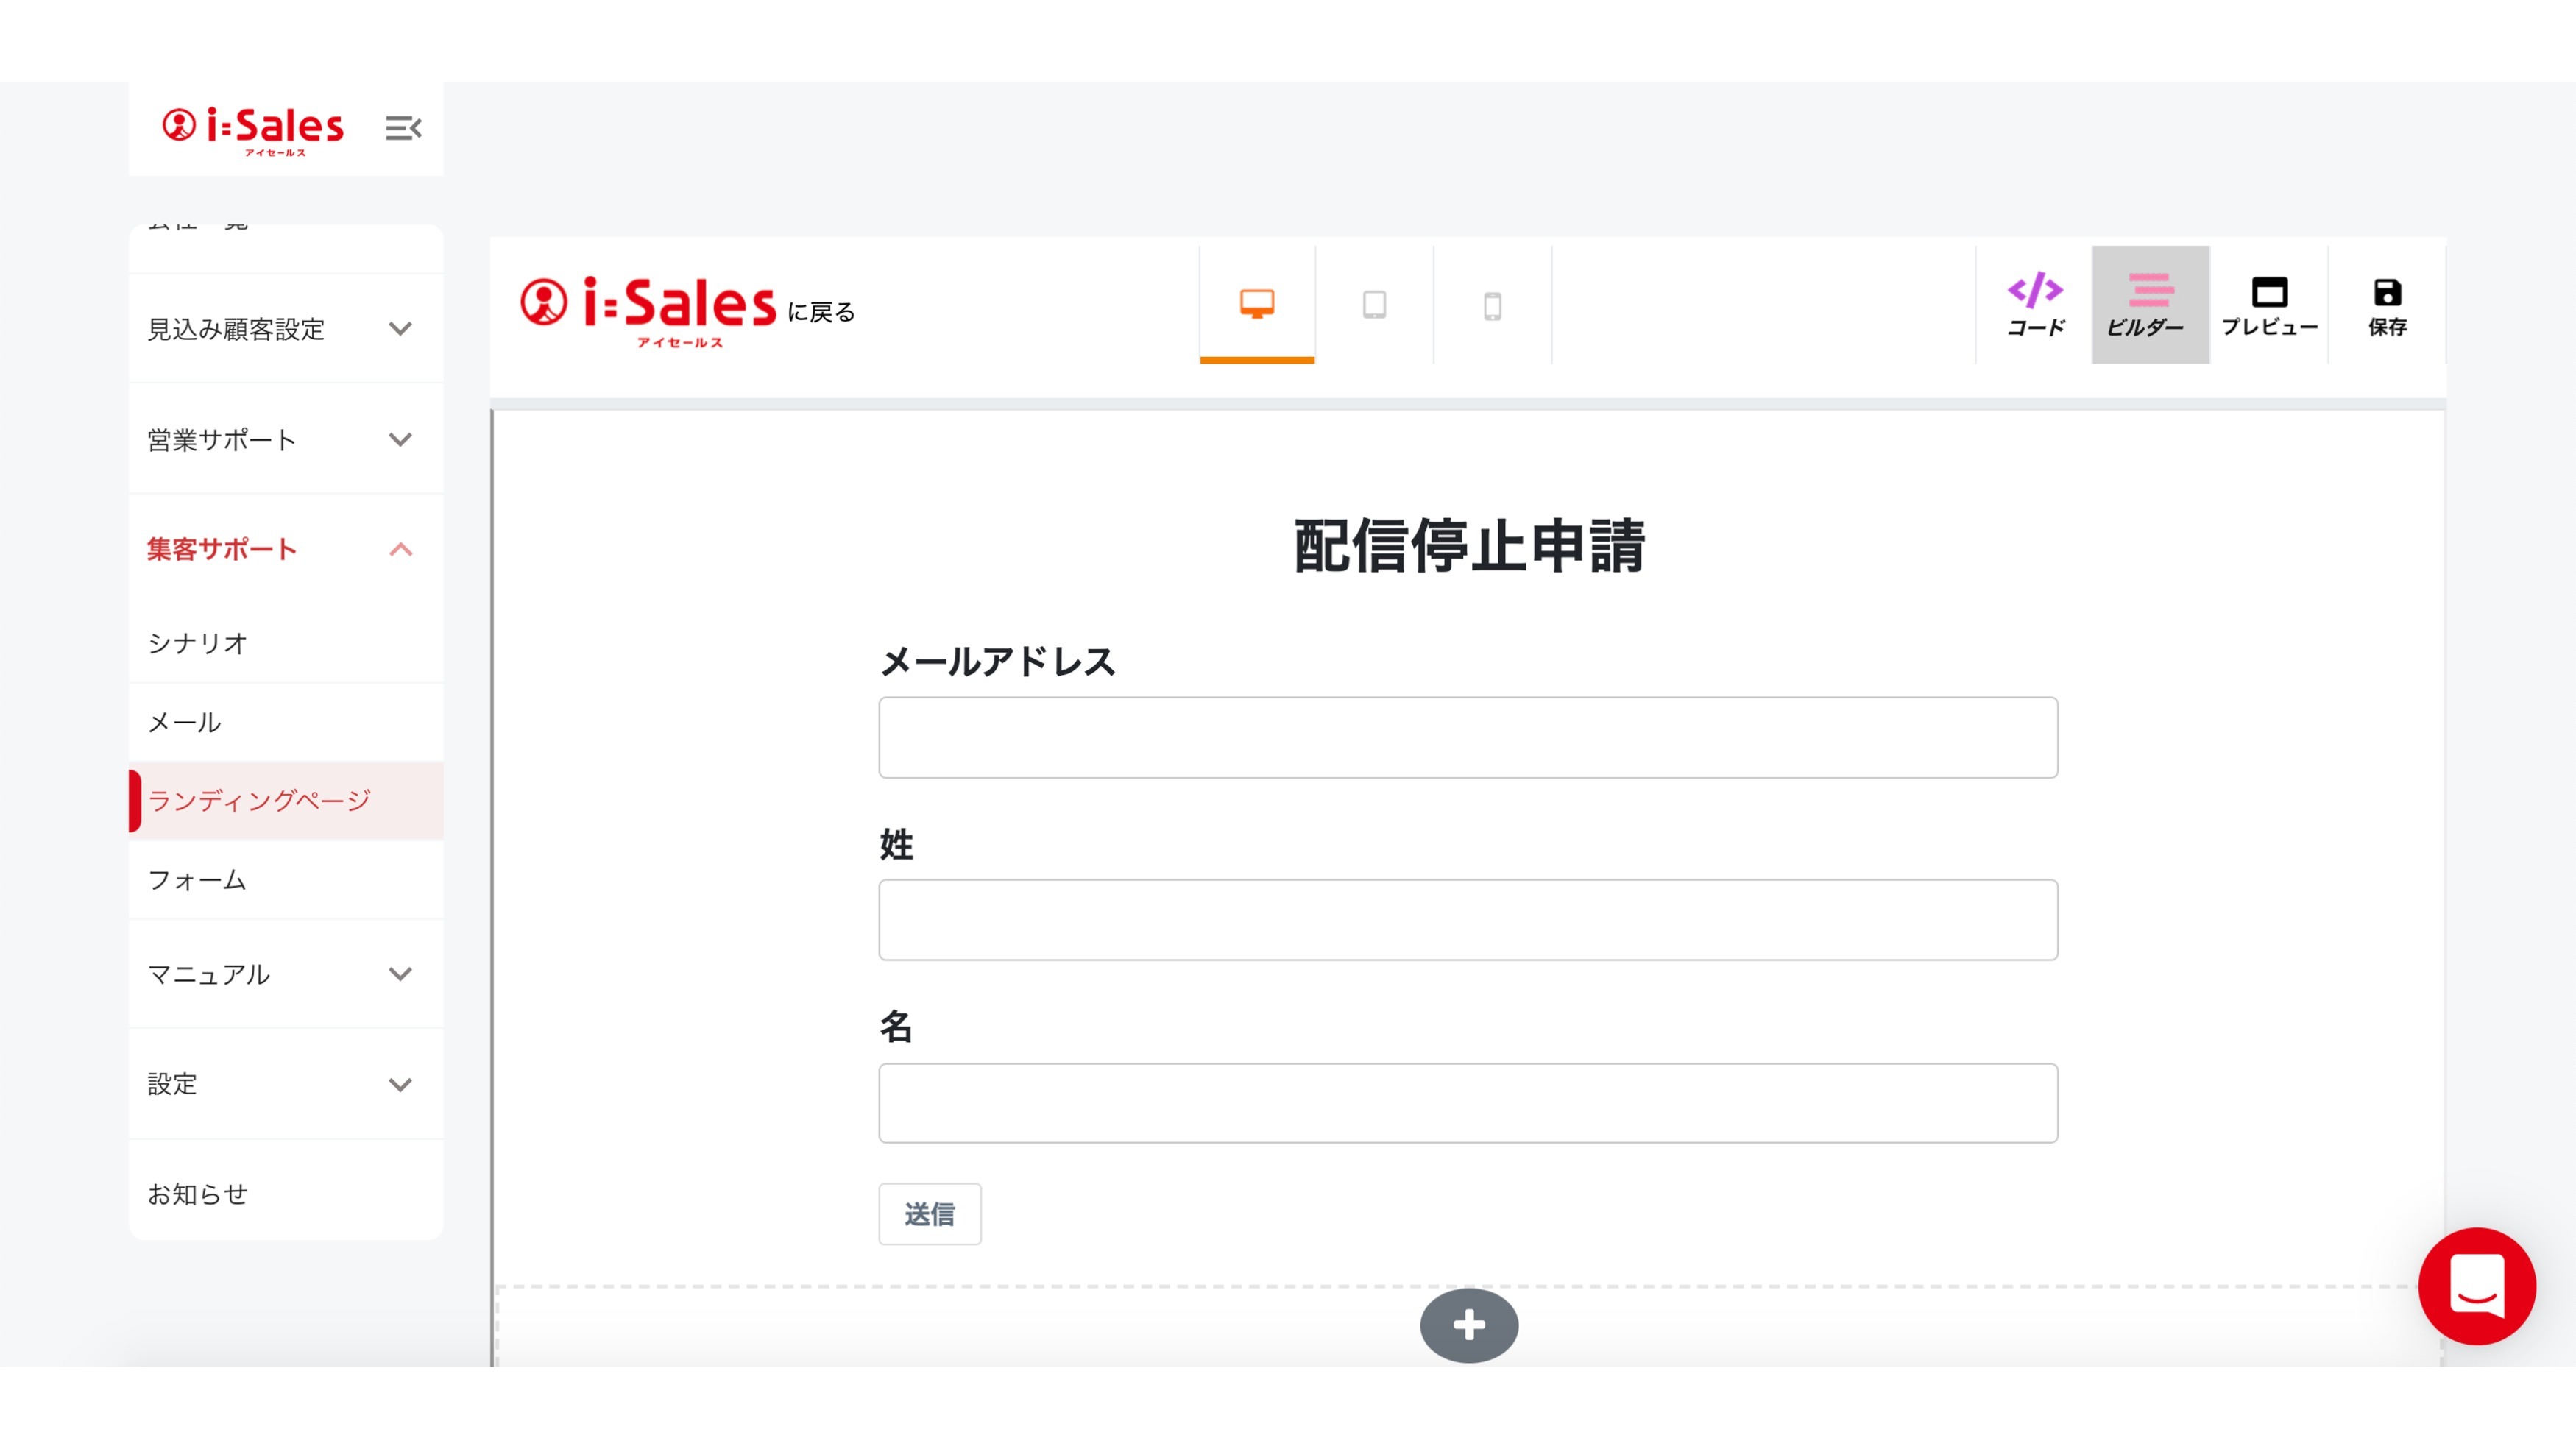Click the 保存 save icon

(2387, 304)
